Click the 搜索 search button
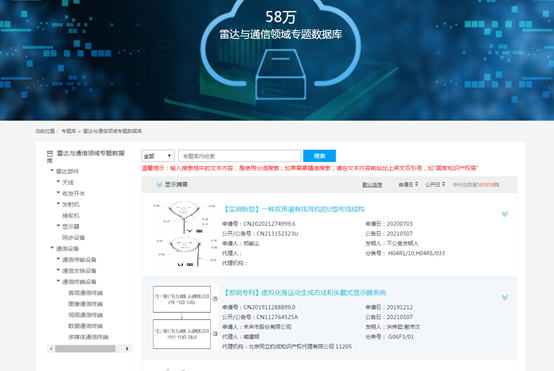The image size is (554, 371). point(319,156)
